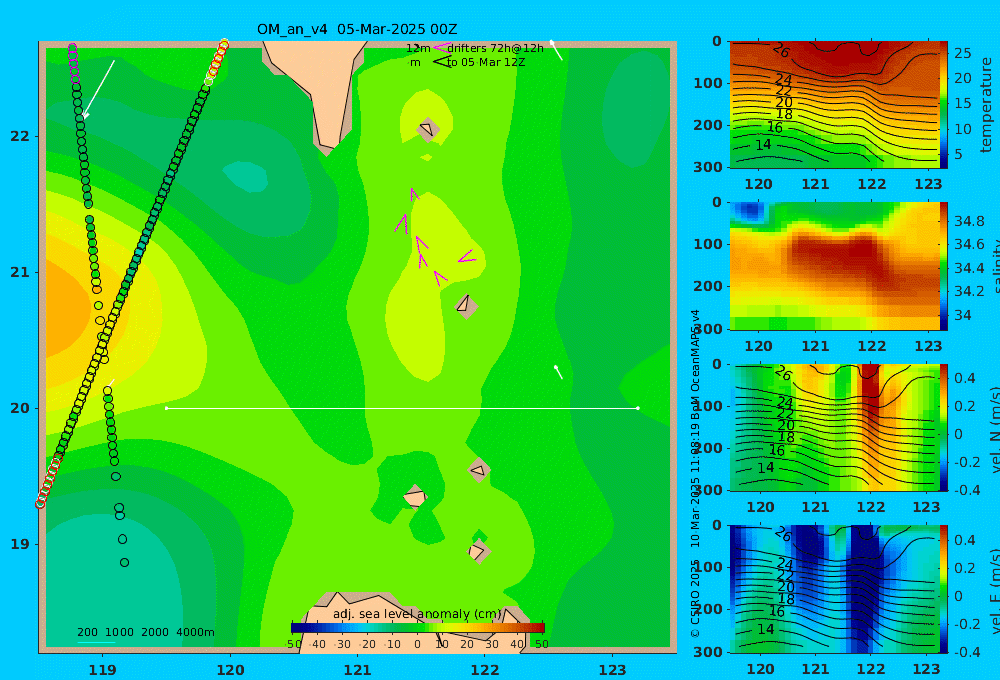Click latitude label 19 on the main map
The image size is (1000, 680).
click(x=20, y=544)
